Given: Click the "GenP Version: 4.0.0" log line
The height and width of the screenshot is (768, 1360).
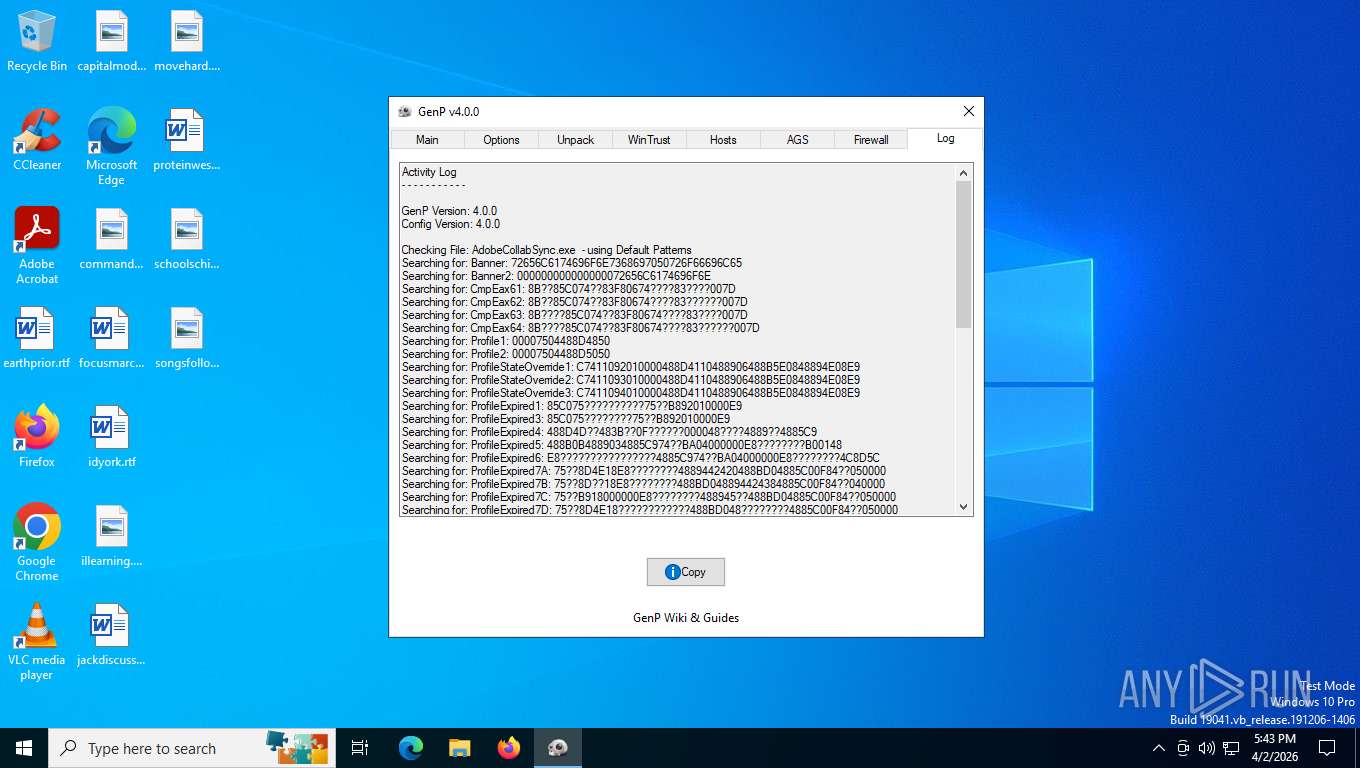Looking at the screenshot, I should click(x=449, y=211).
